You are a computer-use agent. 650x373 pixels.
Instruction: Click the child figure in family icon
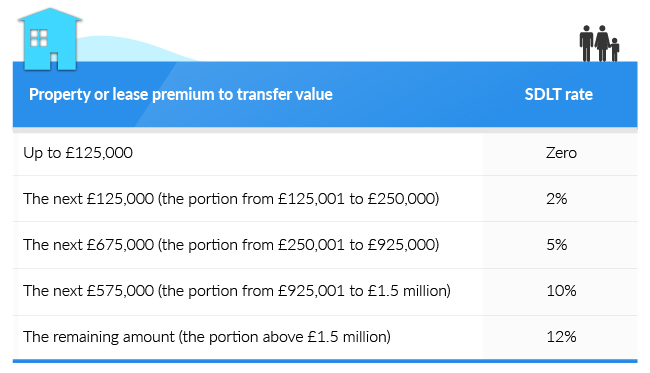pos(615,50)
